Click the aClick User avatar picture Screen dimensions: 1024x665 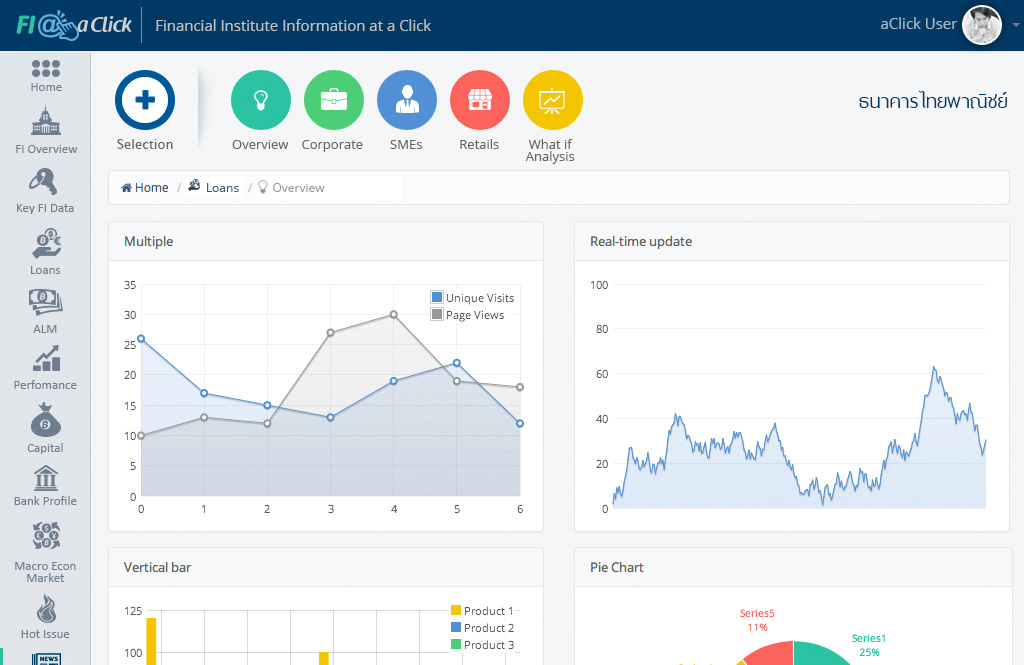click(982, 25)
